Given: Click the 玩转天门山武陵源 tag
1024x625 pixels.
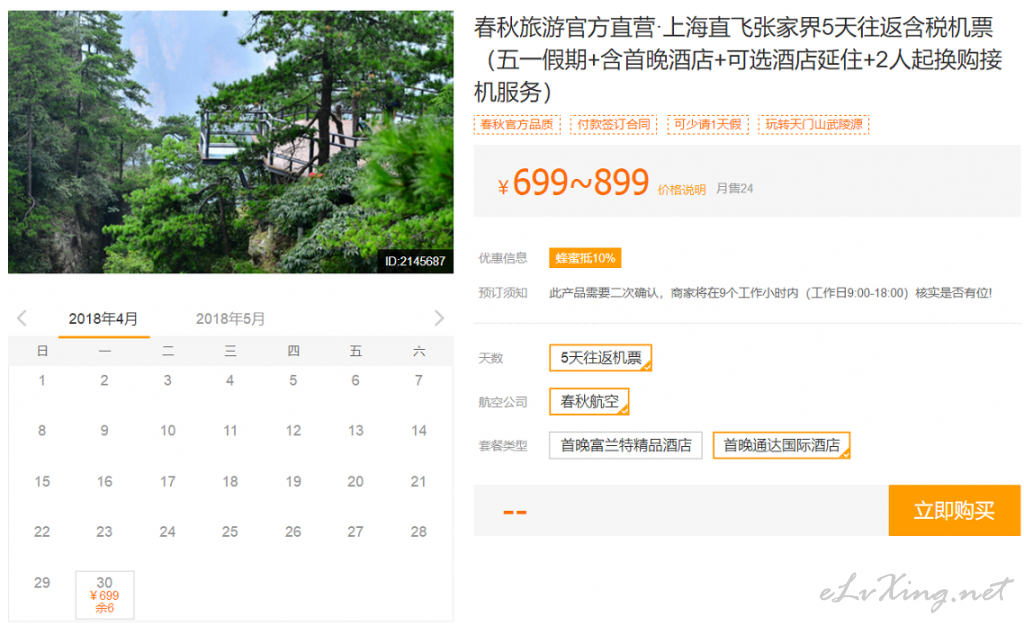Looking at the screenshot, I should (814, 124).
